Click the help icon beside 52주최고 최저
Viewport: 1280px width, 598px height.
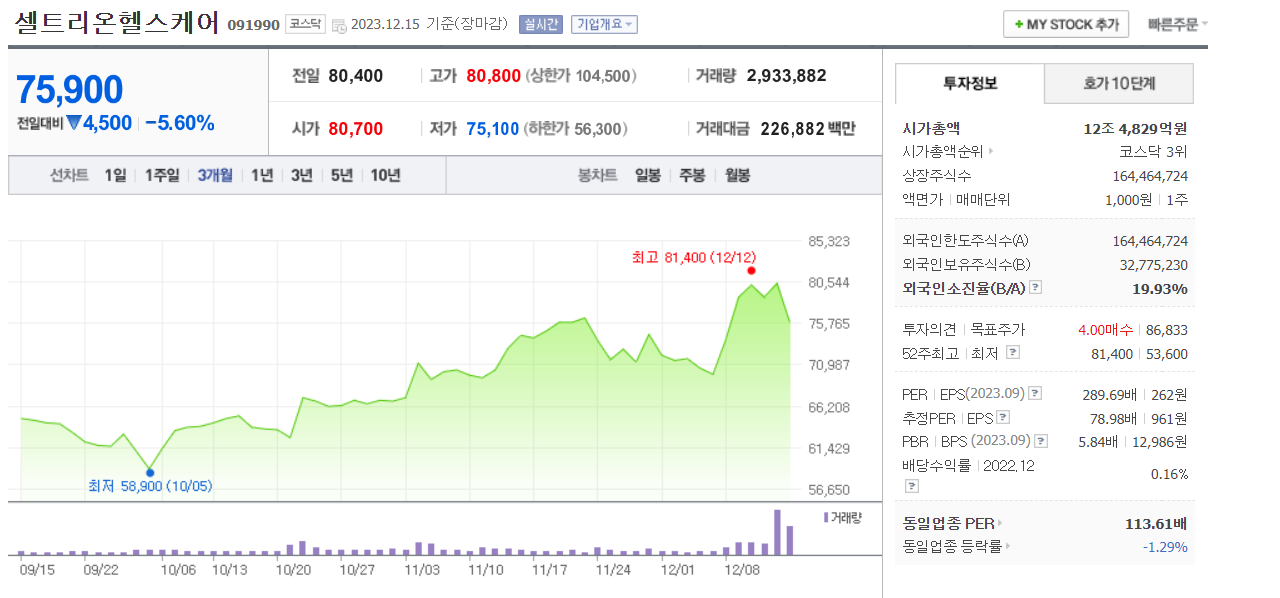coord(1013,353)
